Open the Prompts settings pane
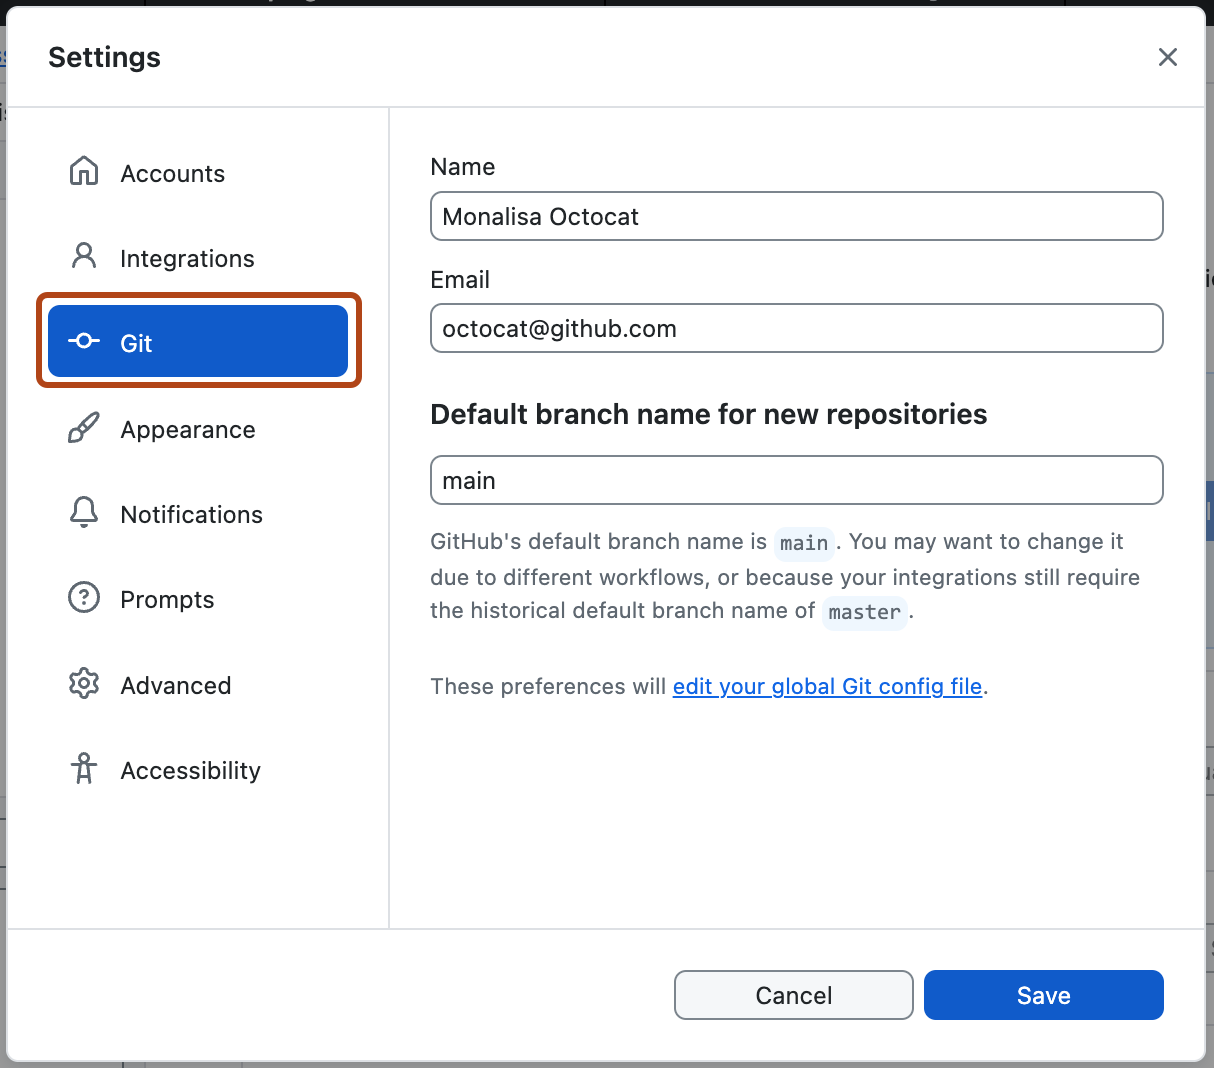This screenshot has width=1214, height=1068. click(x=167, y=600)
